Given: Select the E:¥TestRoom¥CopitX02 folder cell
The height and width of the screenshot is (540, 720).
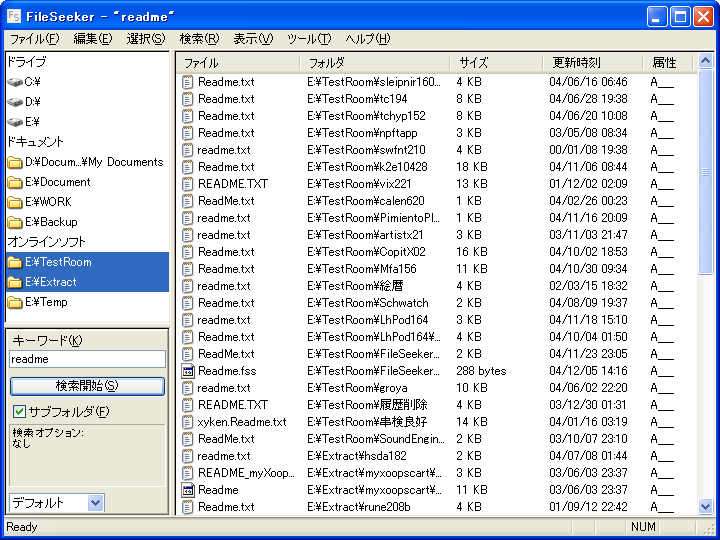Looking at the screenshot, I should pyautogui.click(x=366, y=252).
